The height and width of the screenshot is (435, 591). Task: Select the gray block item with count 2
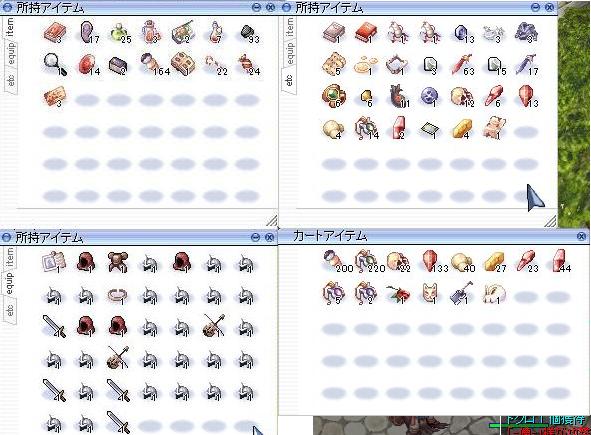tap(118, 66)
